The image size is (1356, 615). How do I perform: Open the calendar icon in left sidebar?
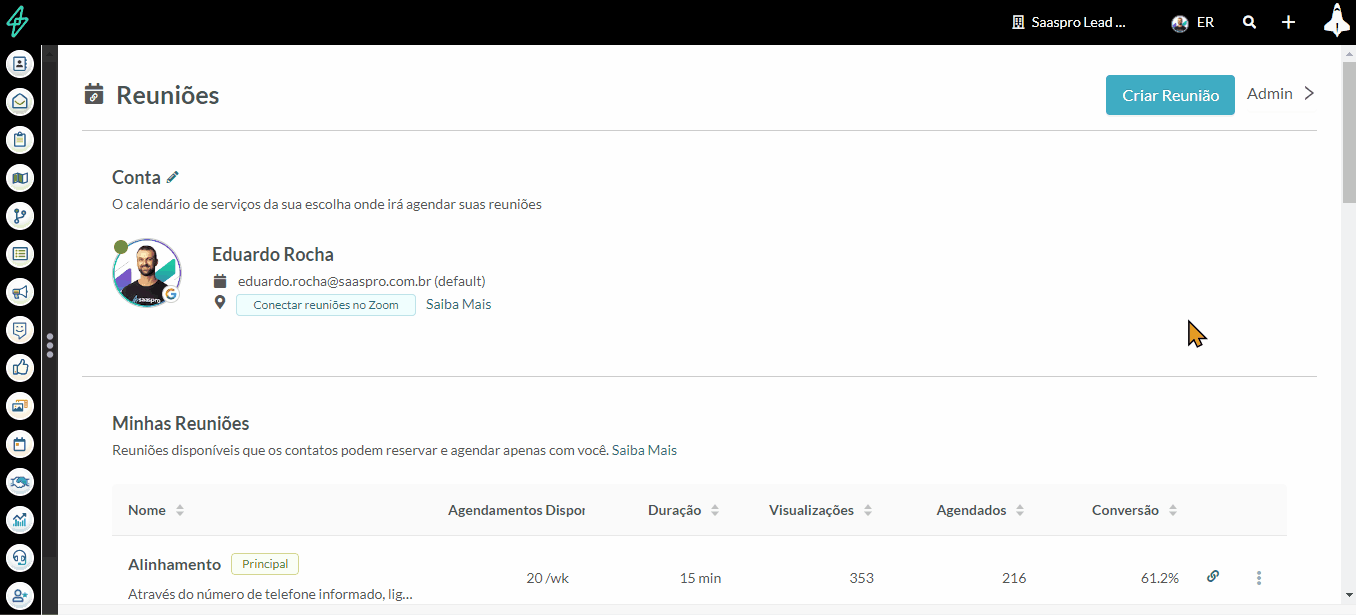(20, 444)
